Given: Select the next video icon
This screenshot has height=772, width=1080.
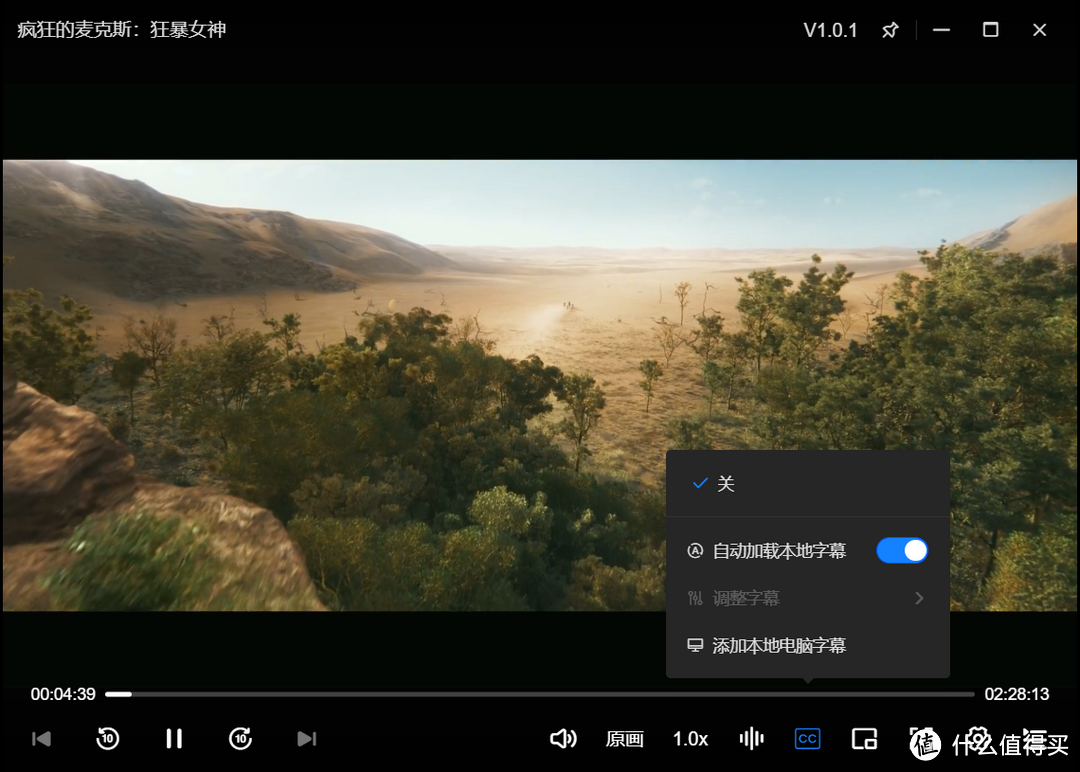Looking at the screenshot, I should tap(306, 738).
